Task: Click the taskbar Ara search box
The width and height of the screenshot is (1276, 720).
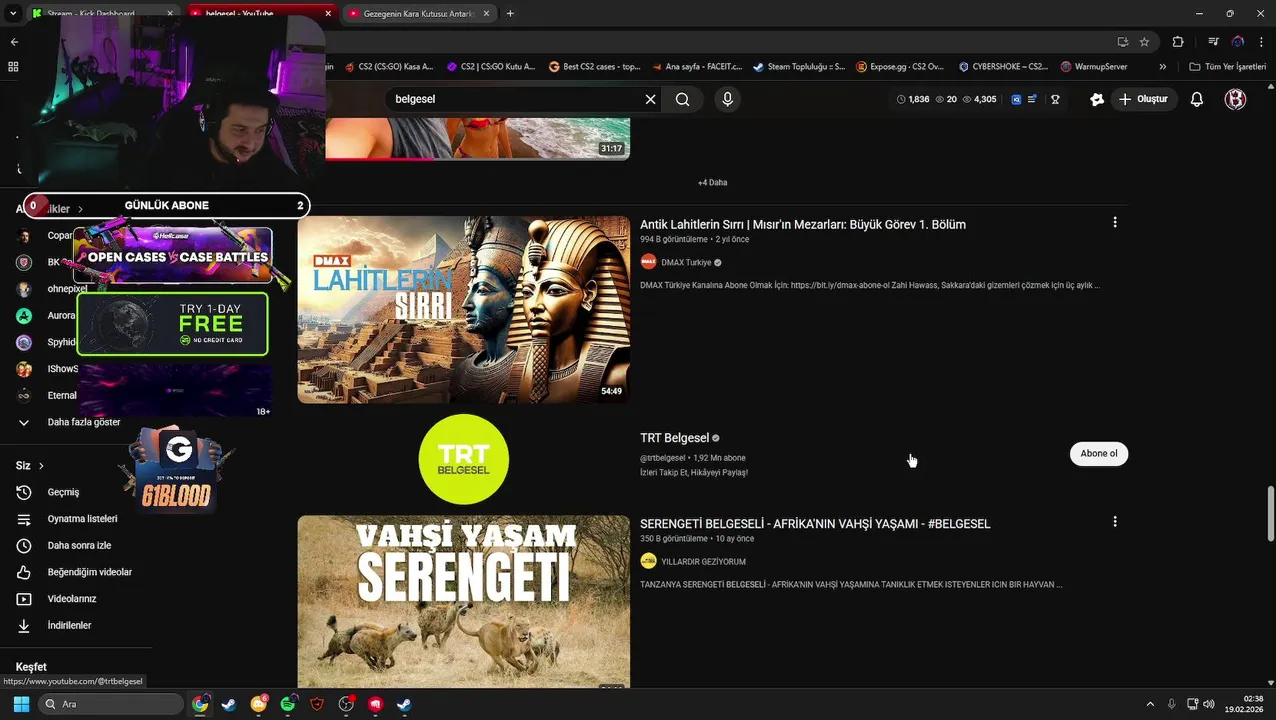Action: (x=111, y=704)
